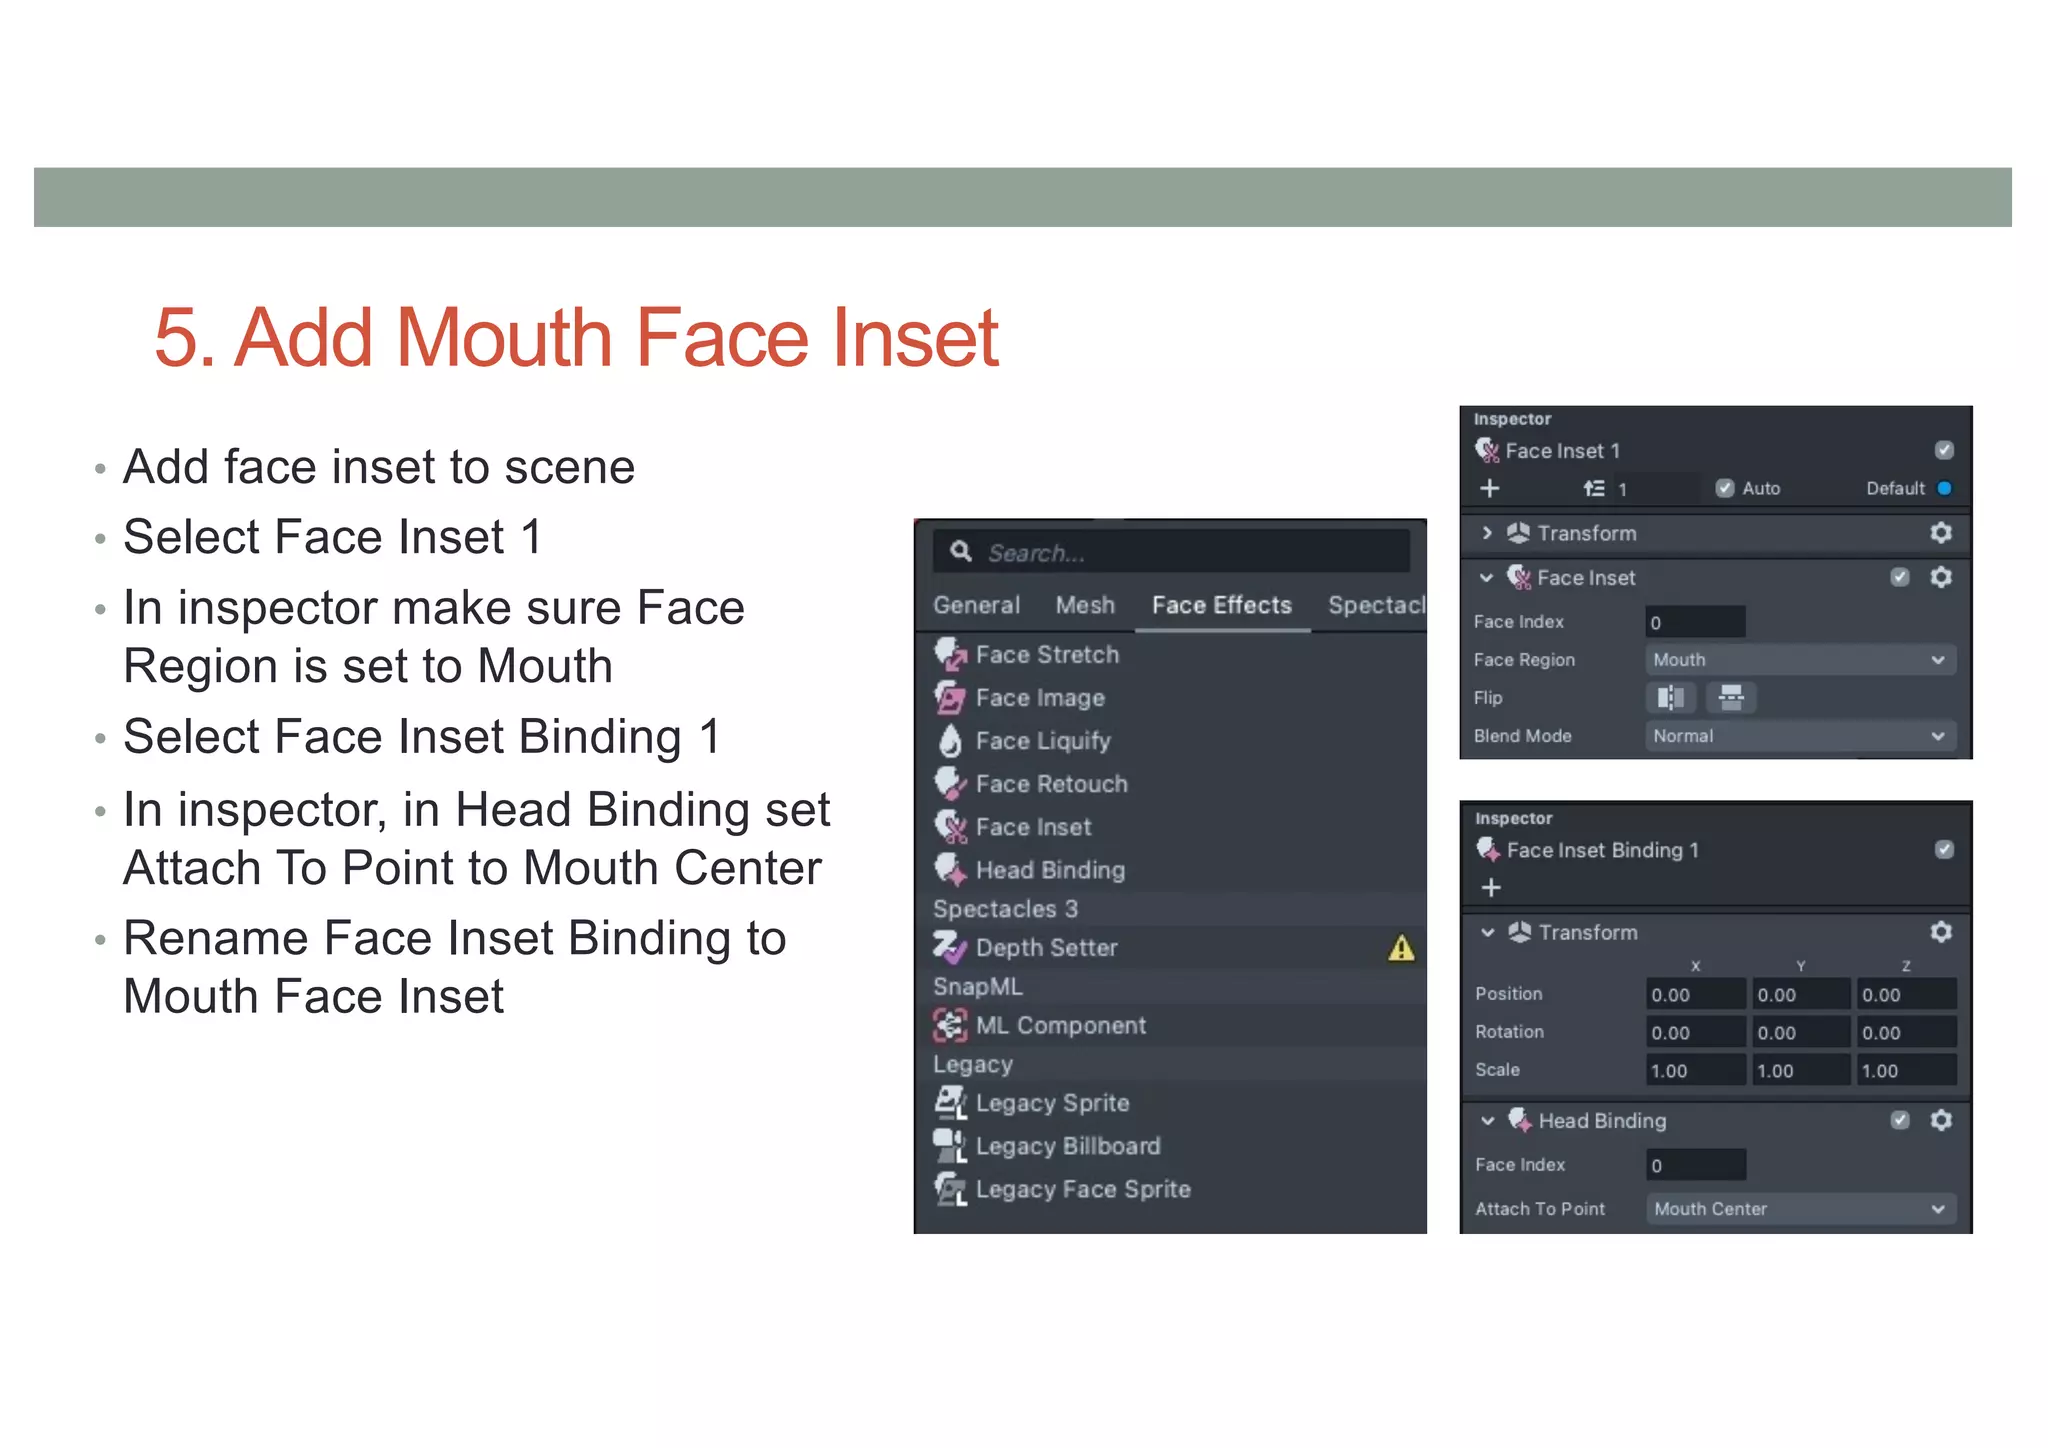Edit Scale Z value field

(1906, 1070)
